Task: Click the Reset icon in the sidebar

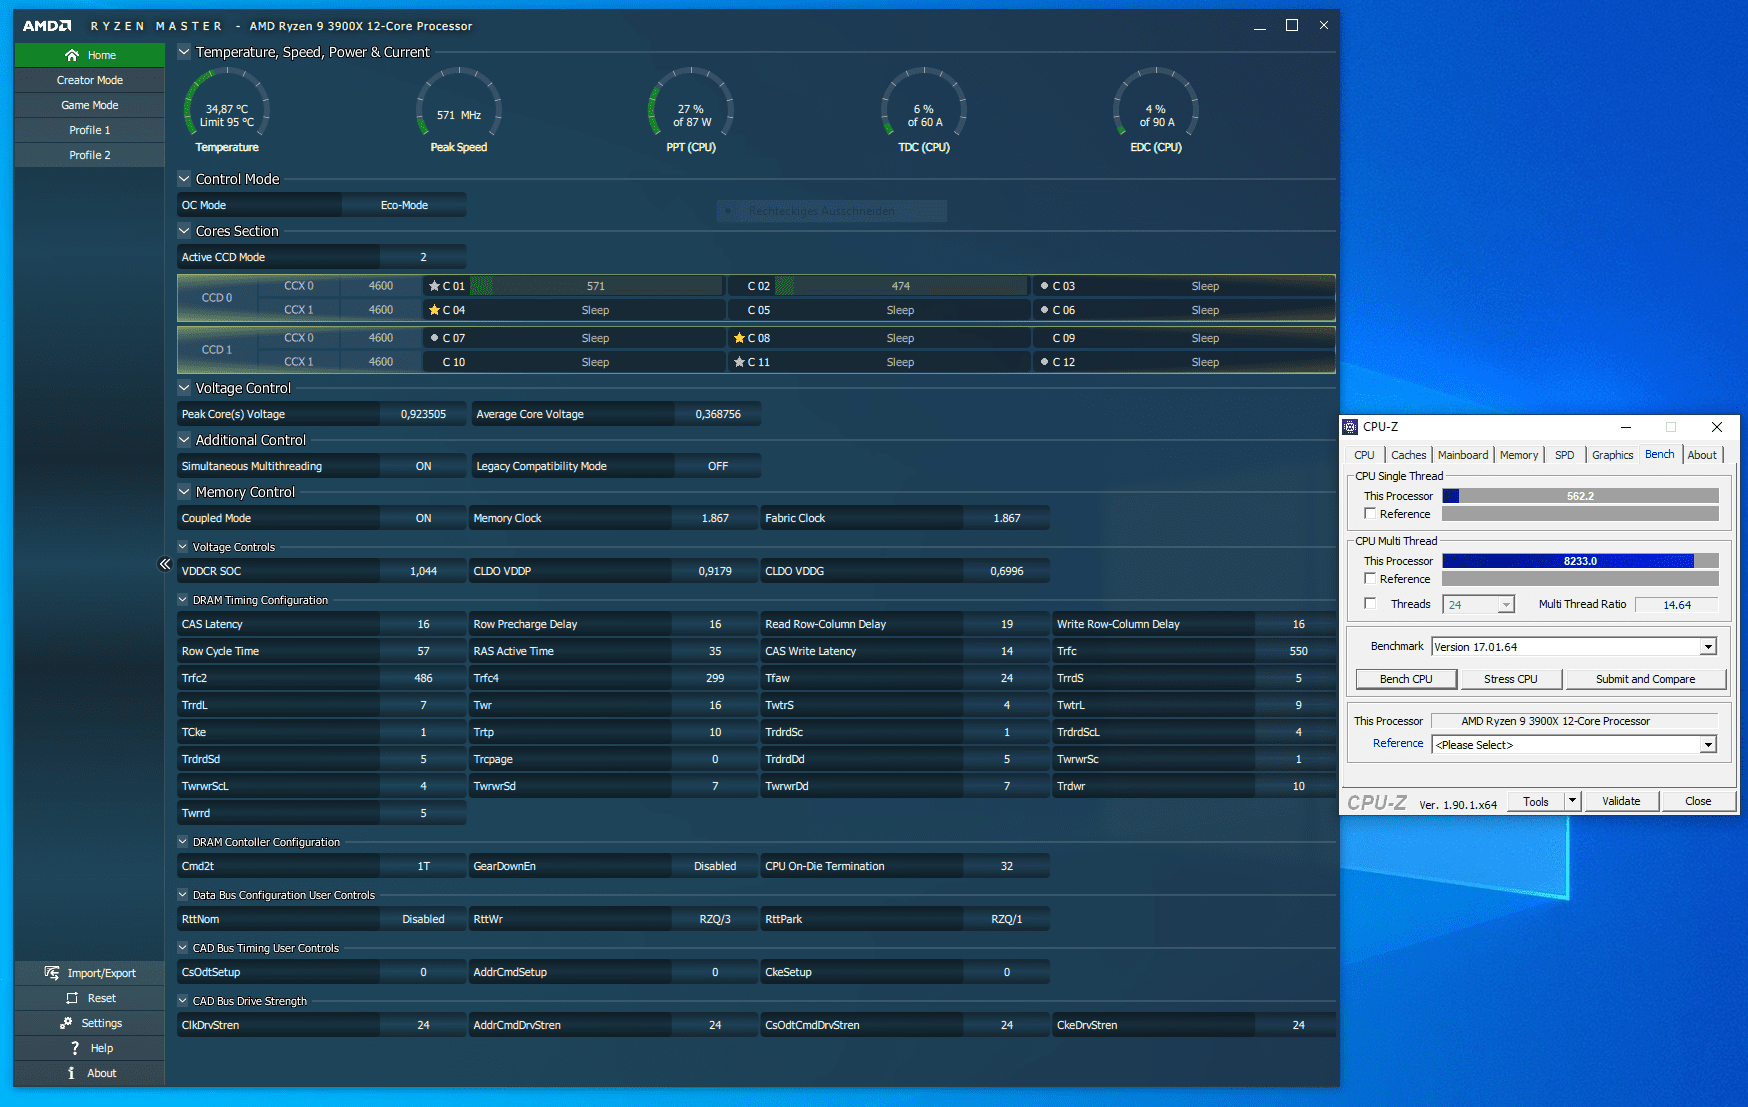Action: [x=72, y=998]
